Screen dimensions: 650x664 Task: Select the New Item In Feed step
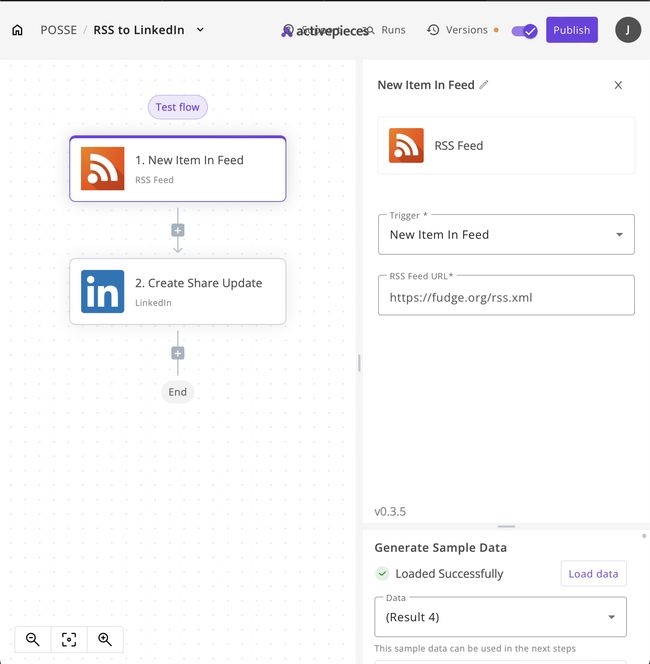[178, 169]
